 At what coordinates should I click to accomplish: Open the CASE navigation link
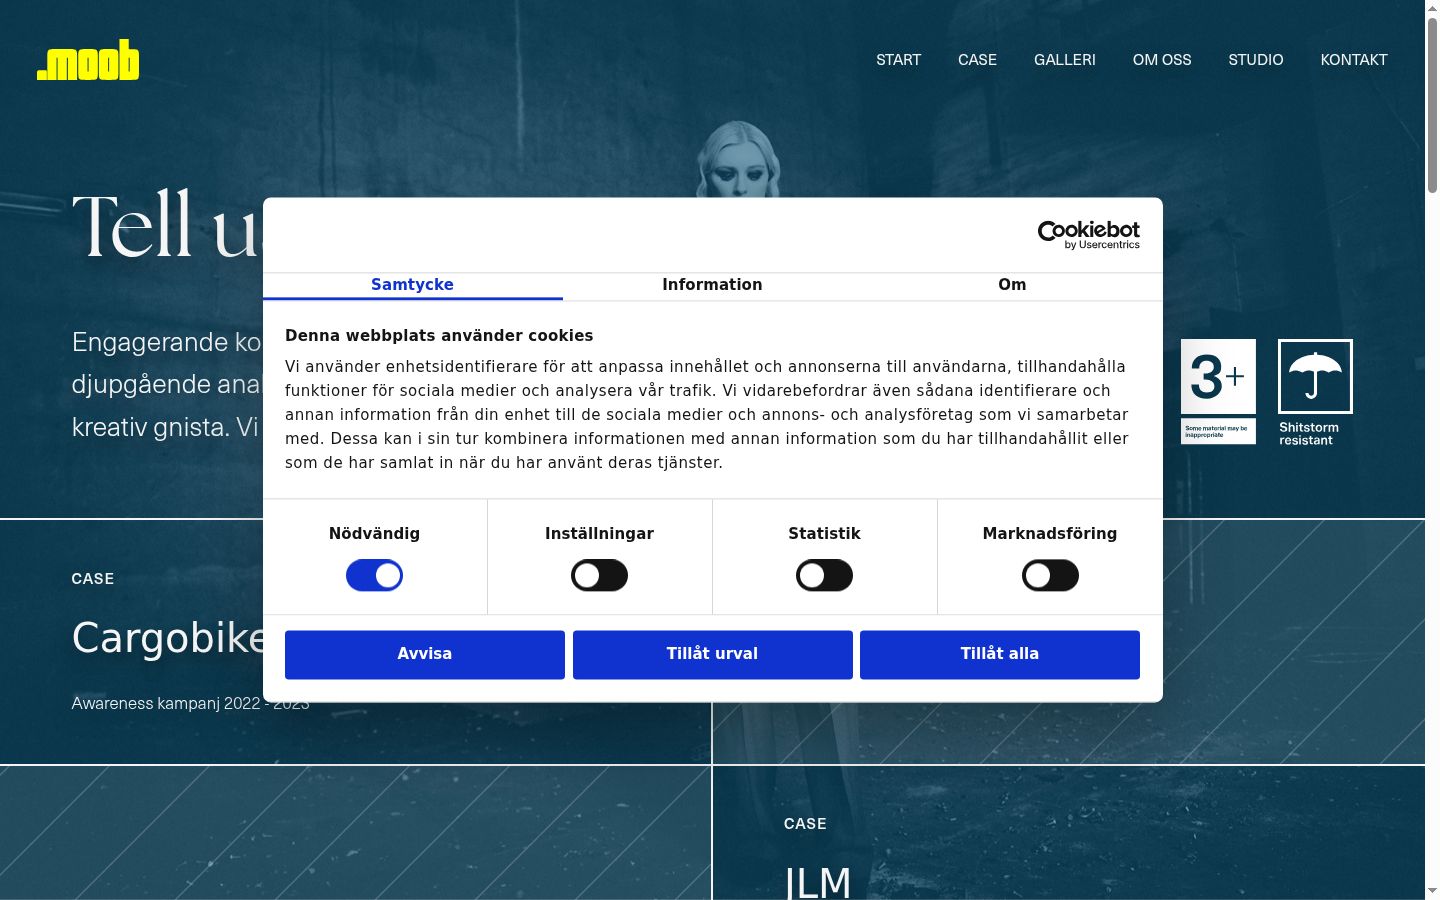click(x=977, y=60)
